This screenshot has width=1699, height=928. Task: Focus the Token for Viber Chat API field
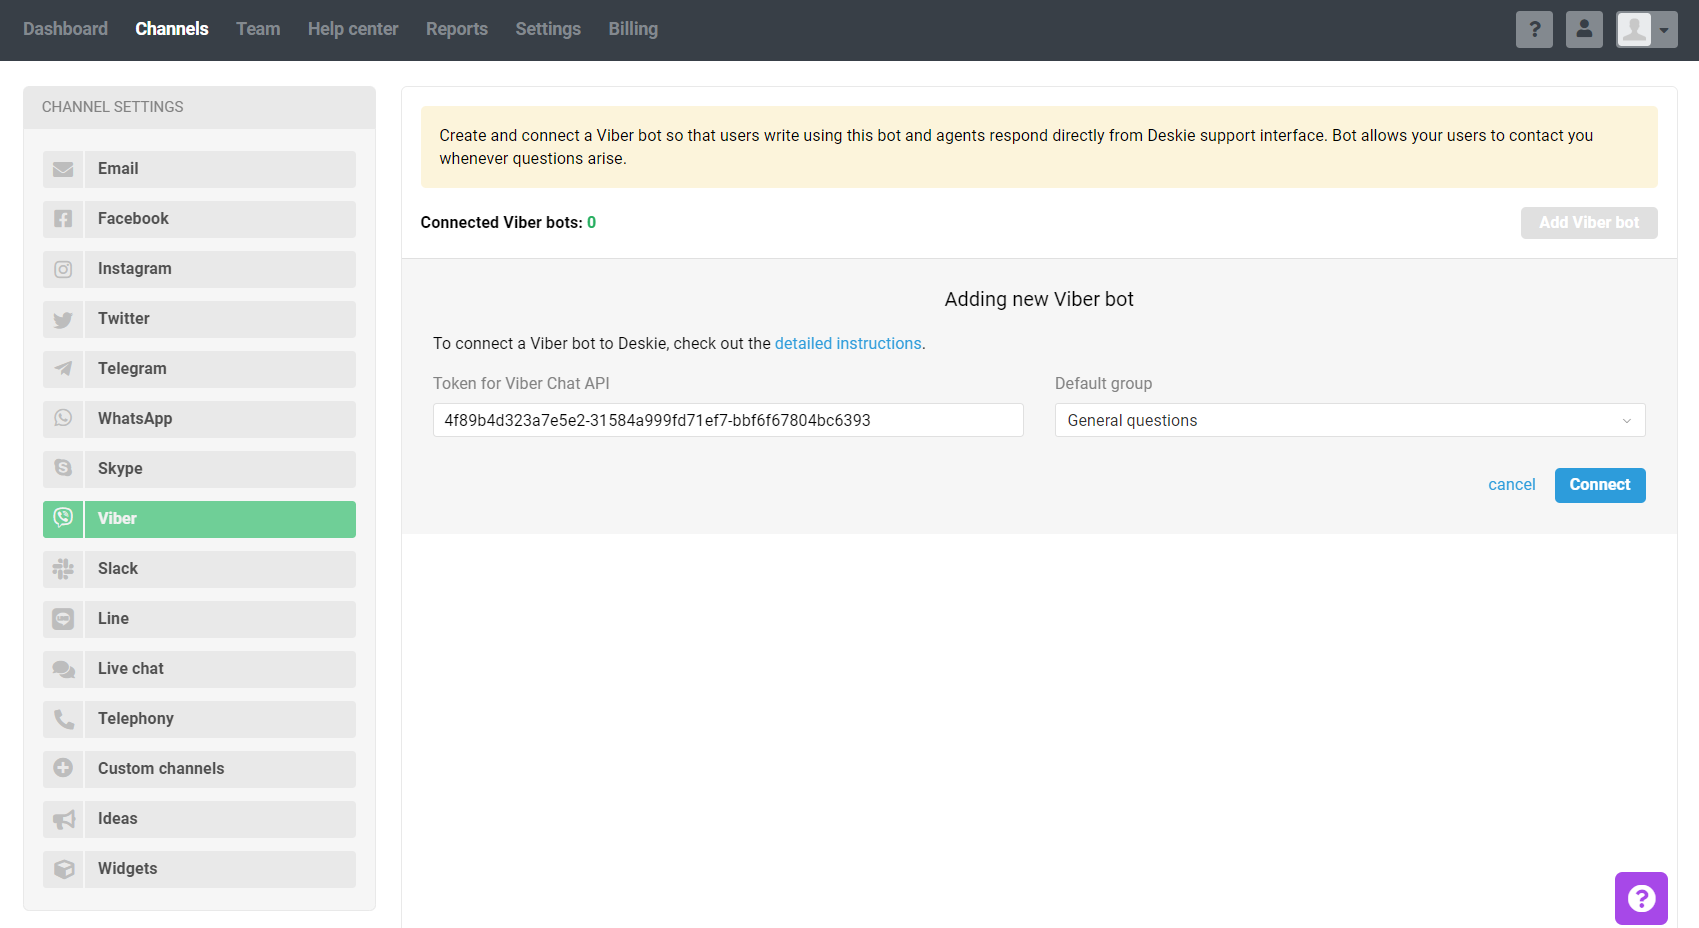point(728,420)
